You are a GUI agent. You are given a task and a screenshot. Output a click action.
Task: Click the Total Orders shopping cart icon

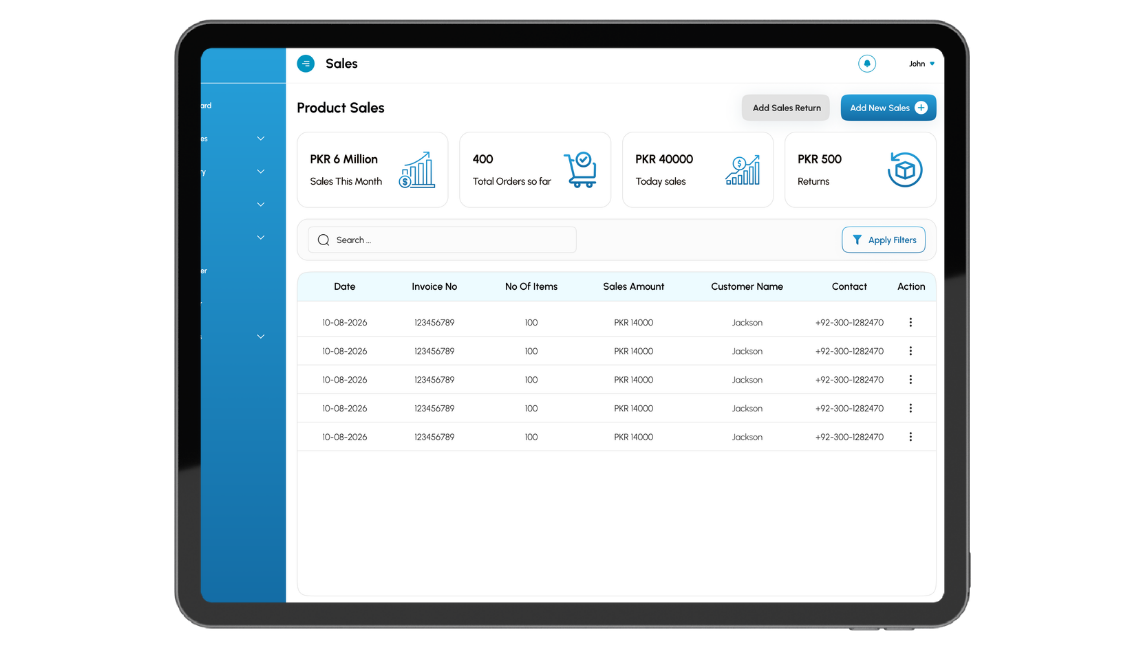(581, 169)
